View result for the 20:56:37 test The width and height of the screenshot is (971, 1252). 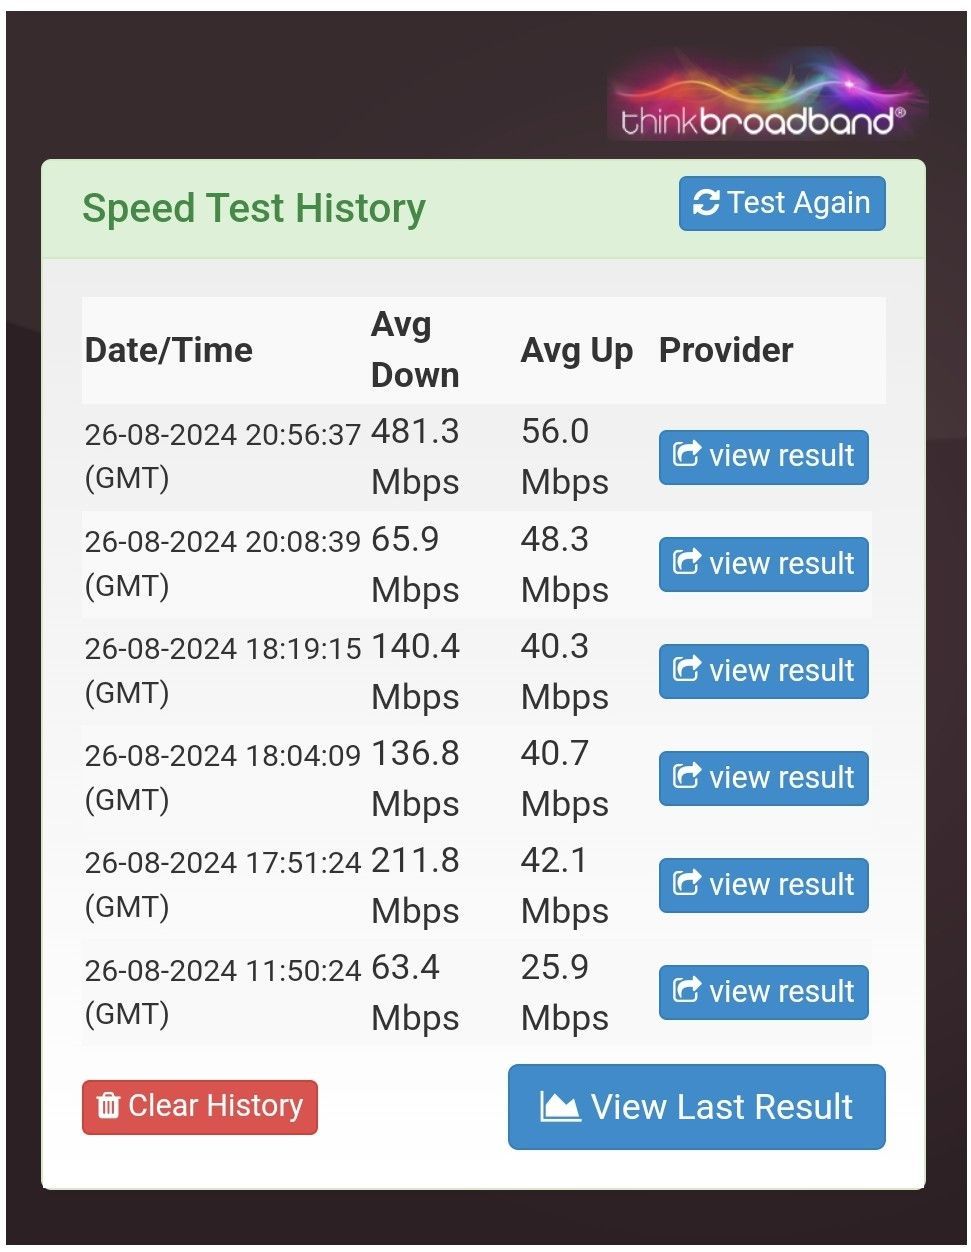(763, 457)
